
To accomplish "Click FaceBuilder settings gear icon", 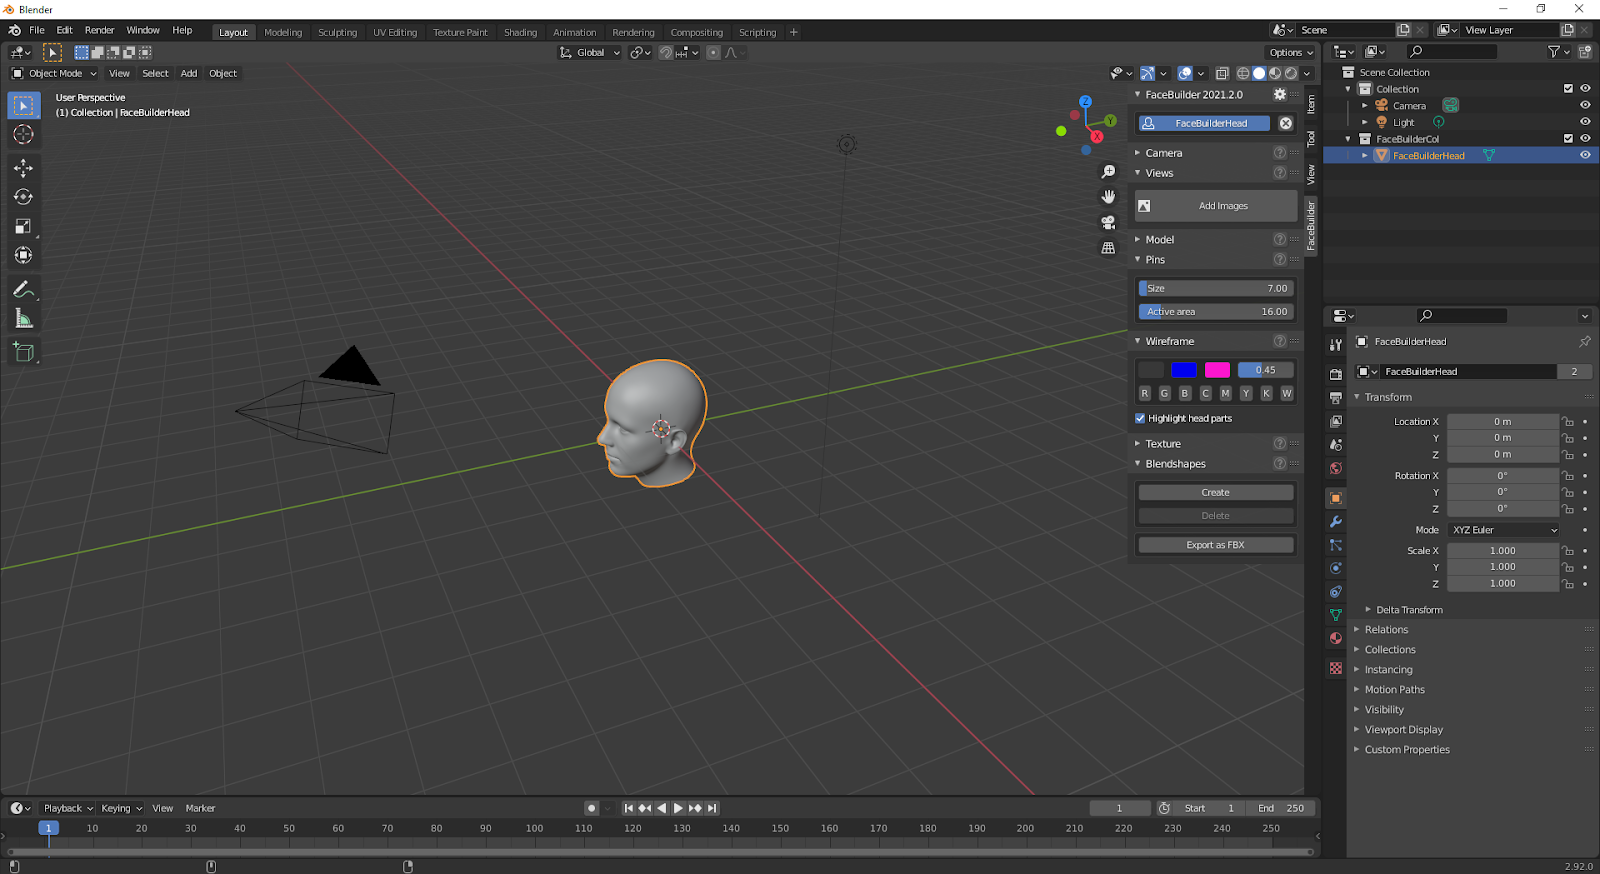I will [1279, 94].
